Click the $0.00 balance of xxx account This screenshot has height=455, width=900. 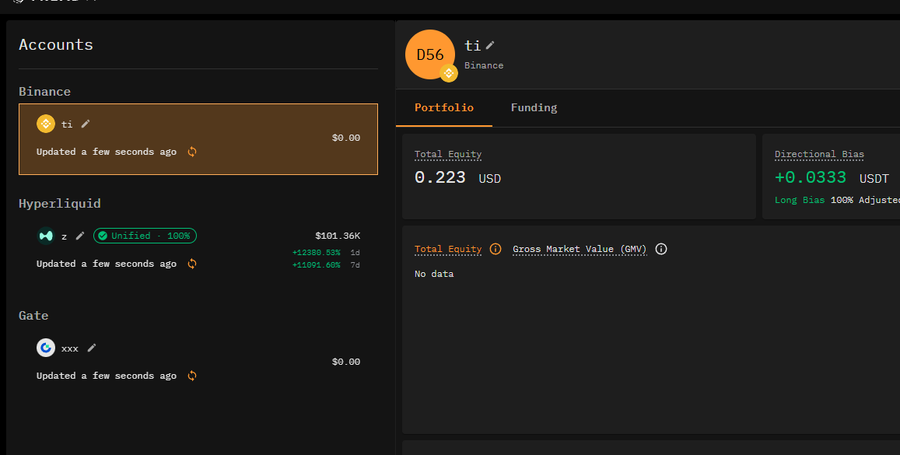point(346,361)
